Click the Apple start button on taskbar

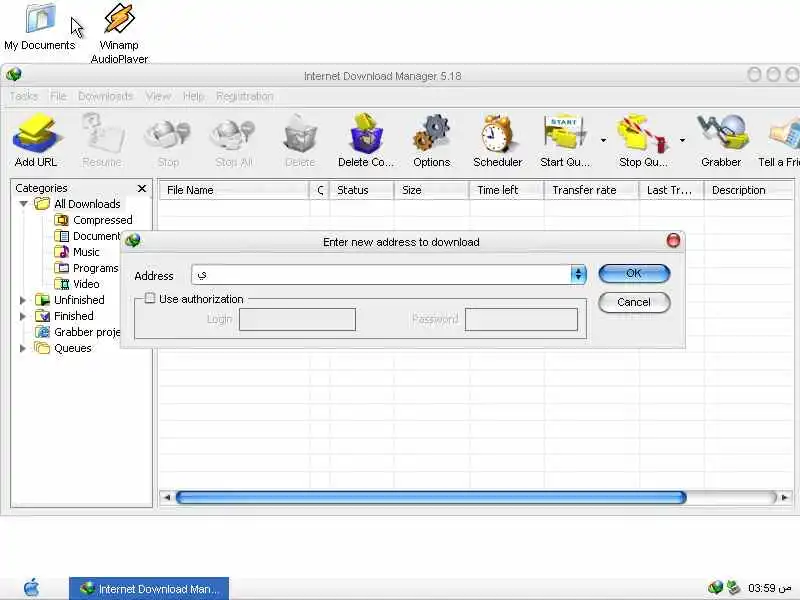(x=32, y=587)
